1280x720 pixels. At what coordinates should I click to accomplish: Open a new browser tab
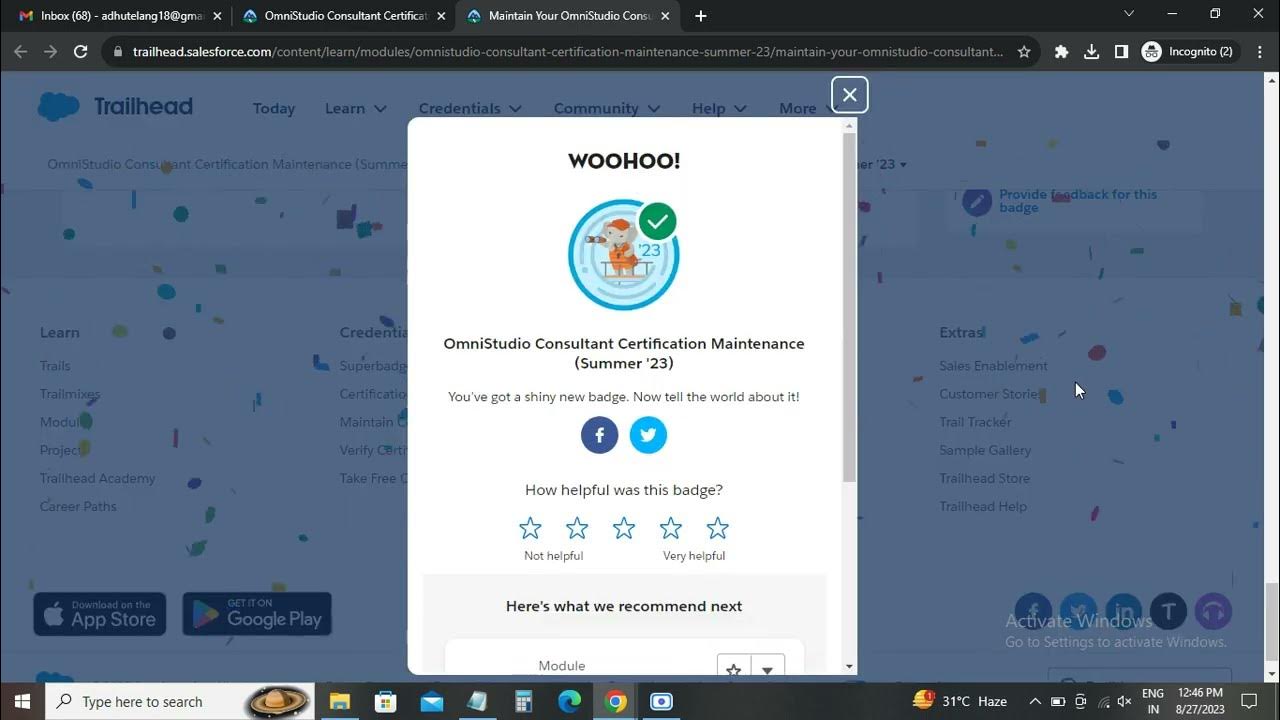700,16
